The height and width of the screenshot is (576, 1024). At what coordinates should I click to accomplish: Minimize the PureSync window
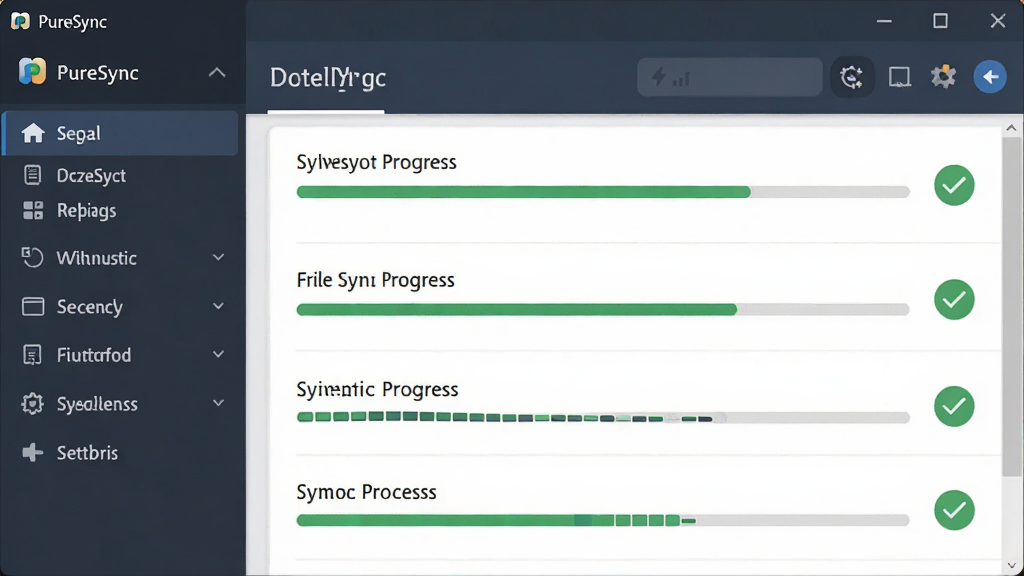click(884, 22)
